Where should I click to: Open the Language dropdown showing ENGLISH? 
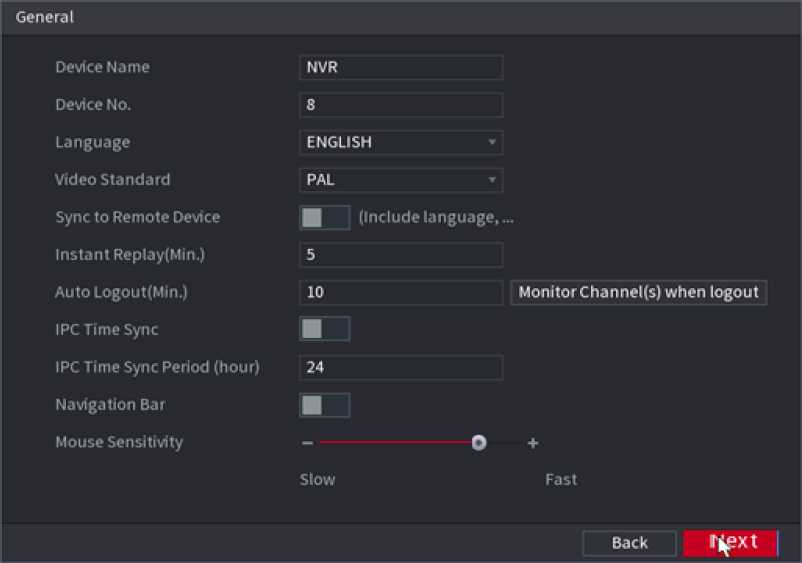[x=400, y=142]
